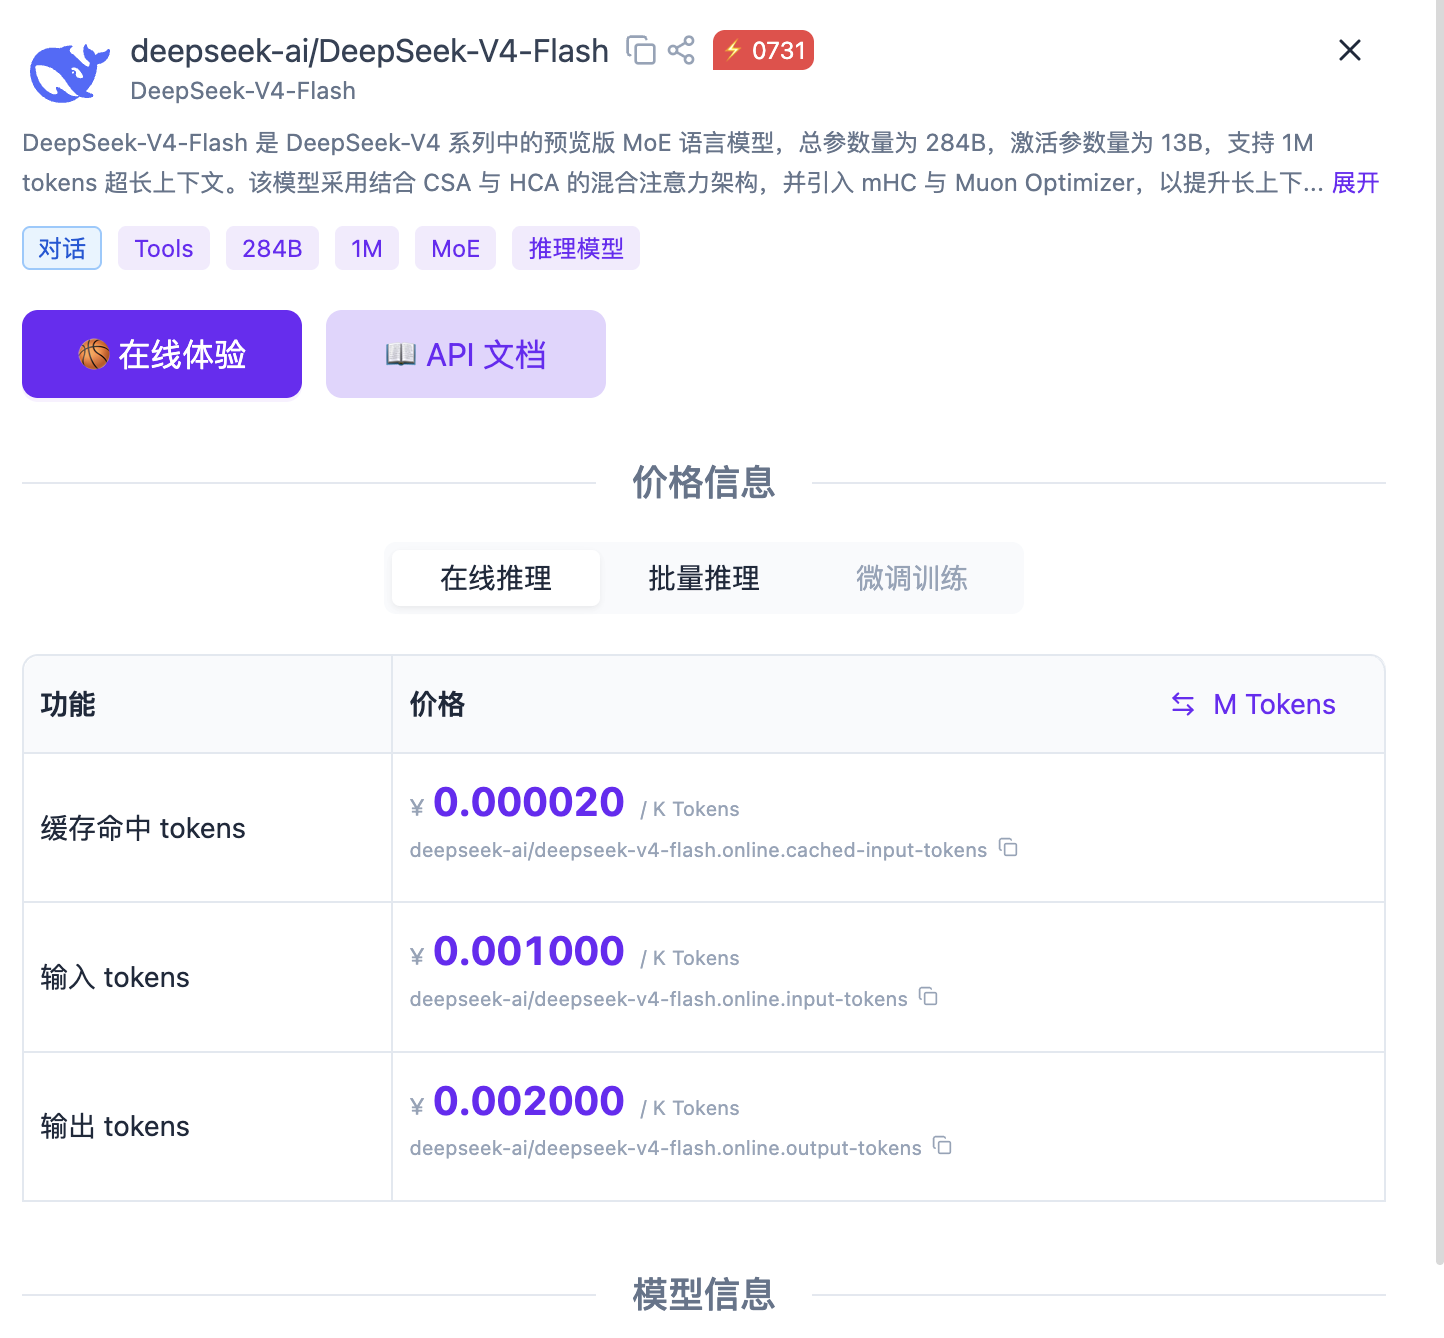The height and width of the screenshot is (1338, 1444).
Task: Select the 输出 tokens row label
Action: tap(115, 1126)
